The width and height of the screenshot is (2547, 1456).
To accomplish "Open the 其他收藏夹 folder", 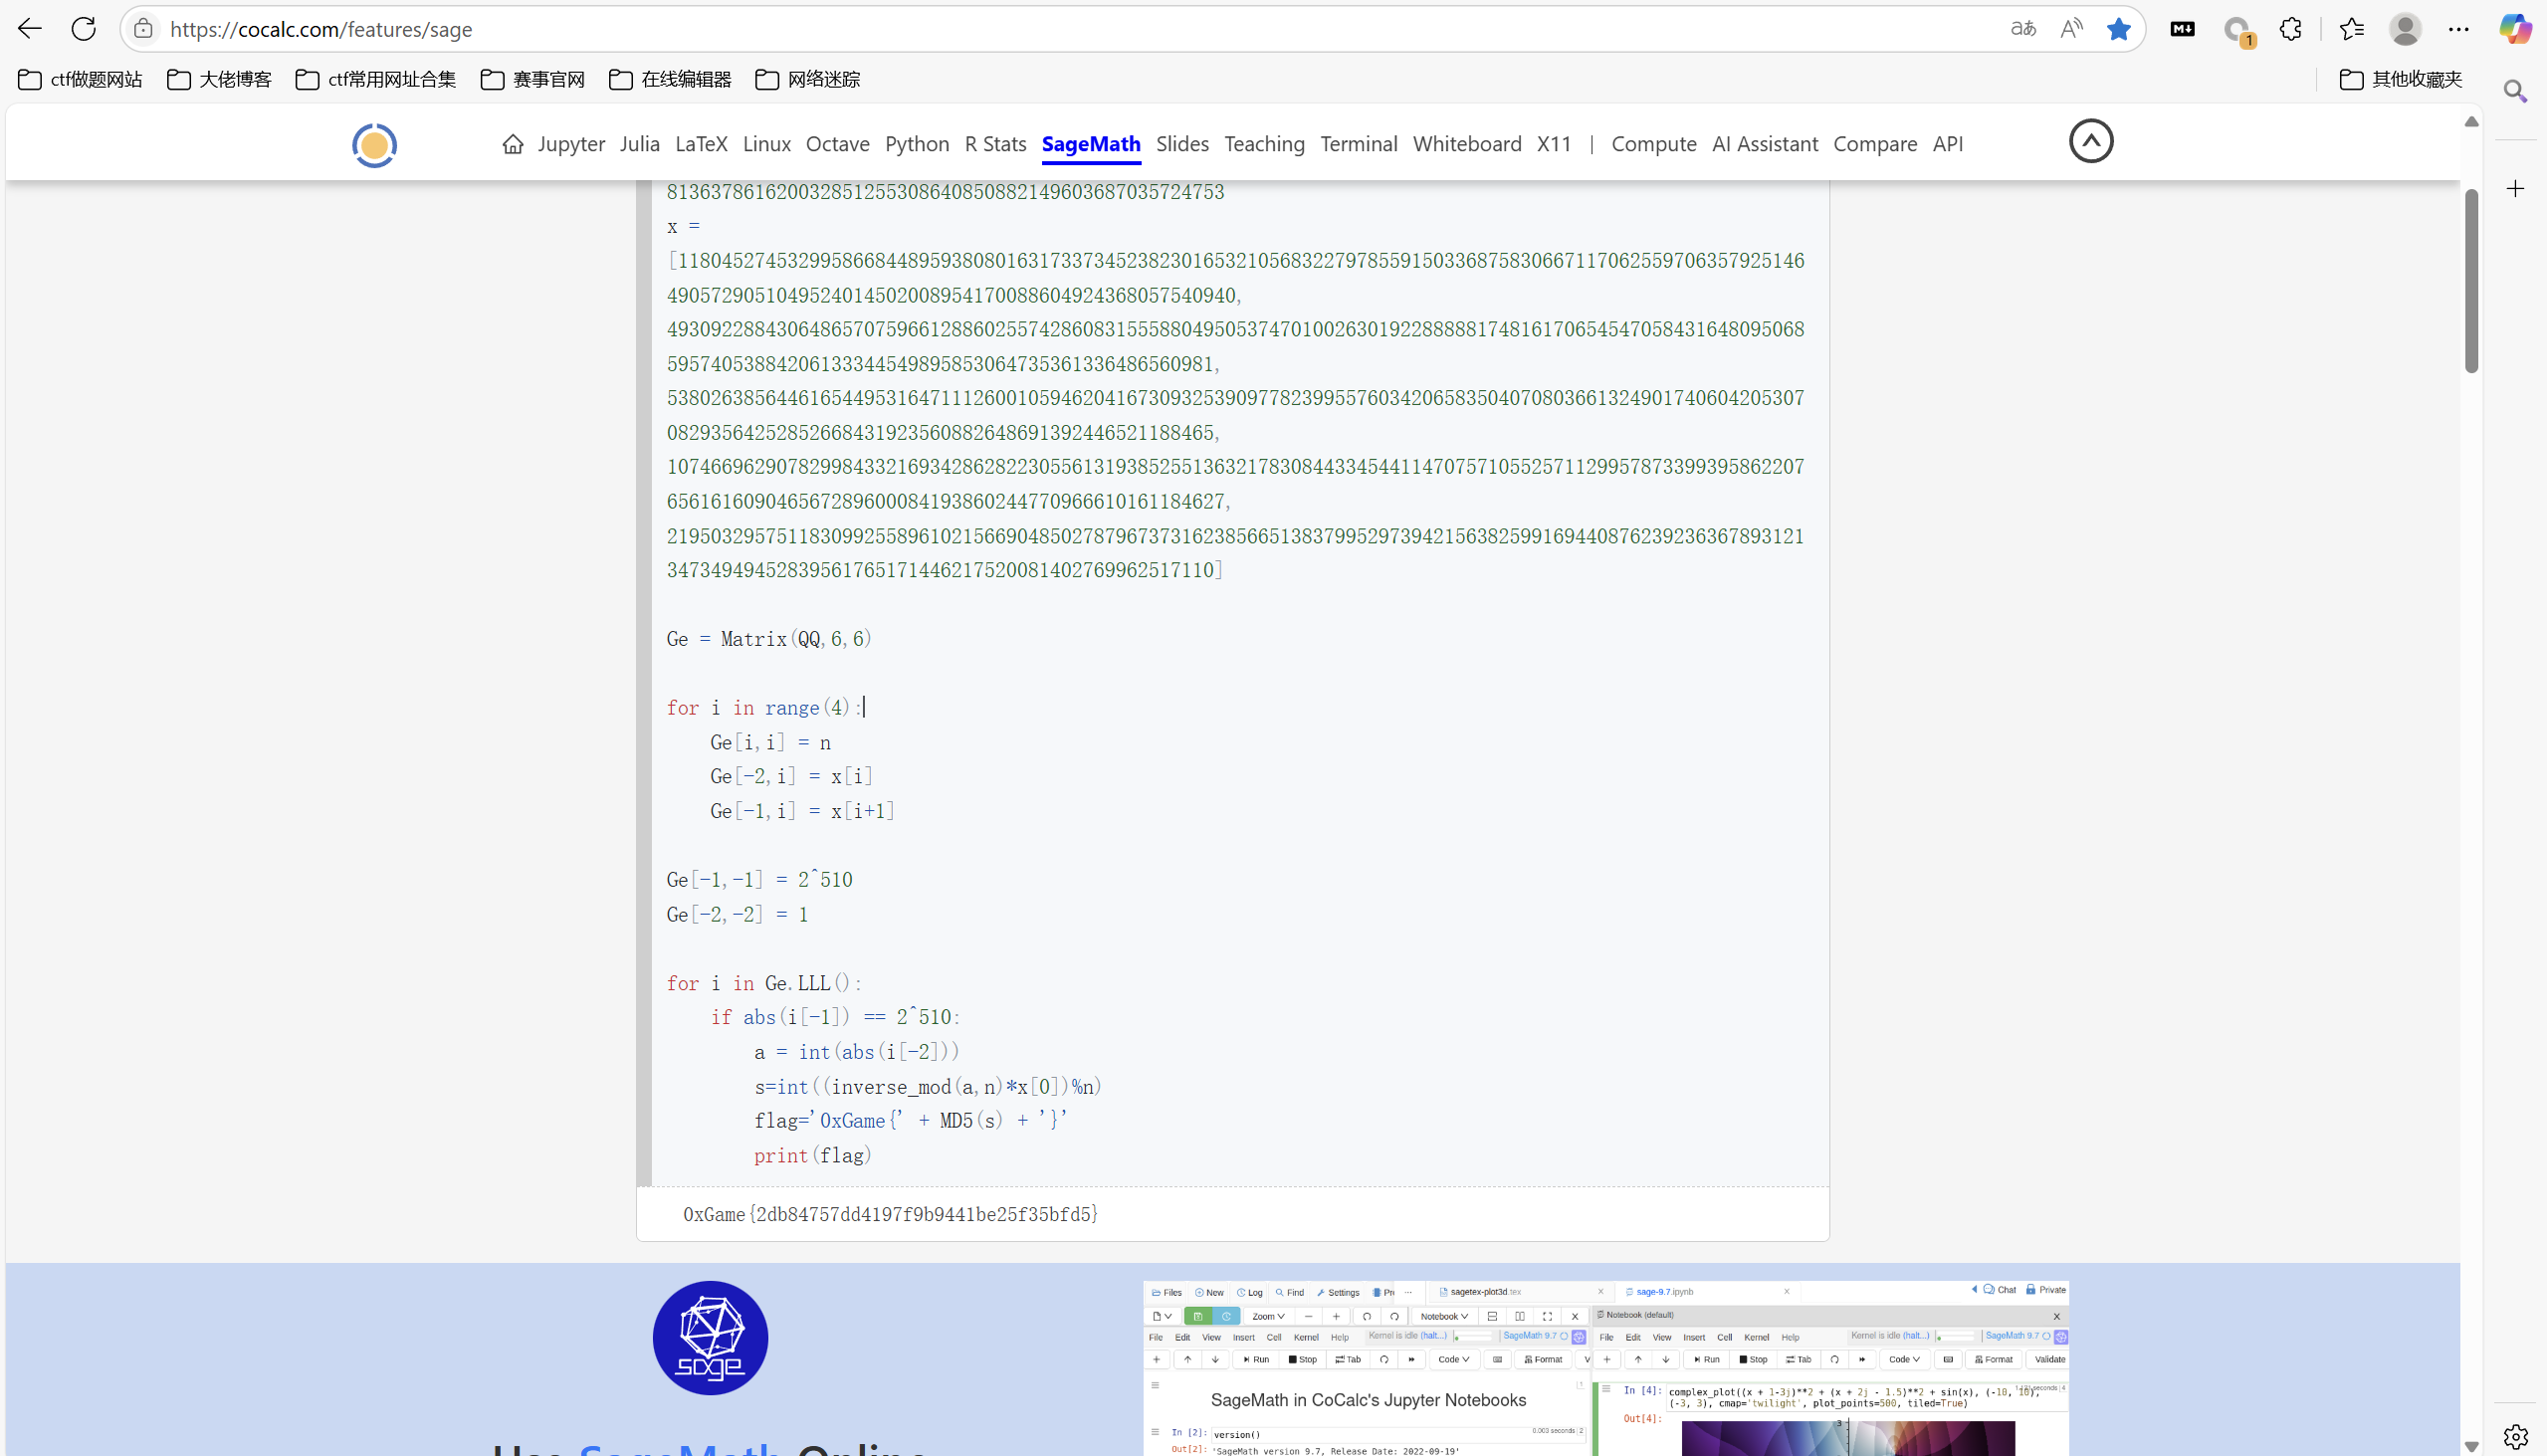I will tap(2401, 79).
